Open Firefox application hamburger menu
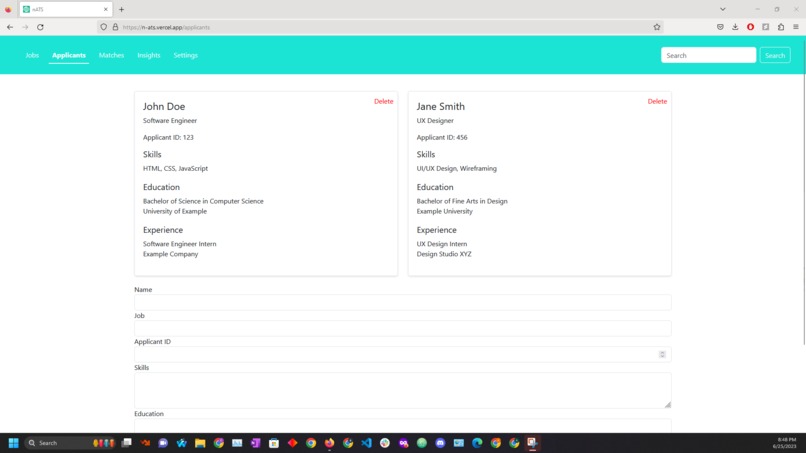 (796, 27)
